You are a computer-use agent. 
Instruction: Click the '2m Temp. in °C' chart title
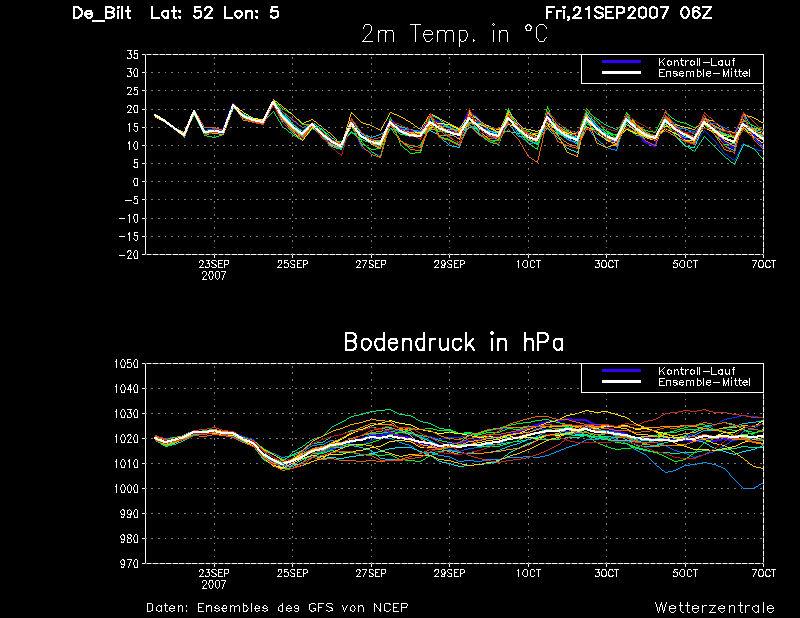454,34
